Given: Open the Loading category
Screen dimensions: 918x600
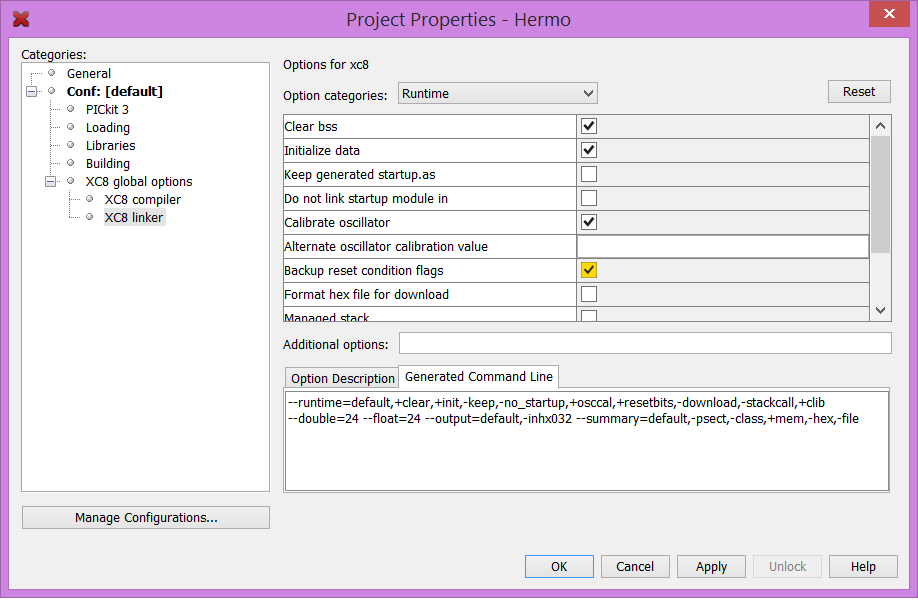Looking at the screenshot, I should click(107, 128).
